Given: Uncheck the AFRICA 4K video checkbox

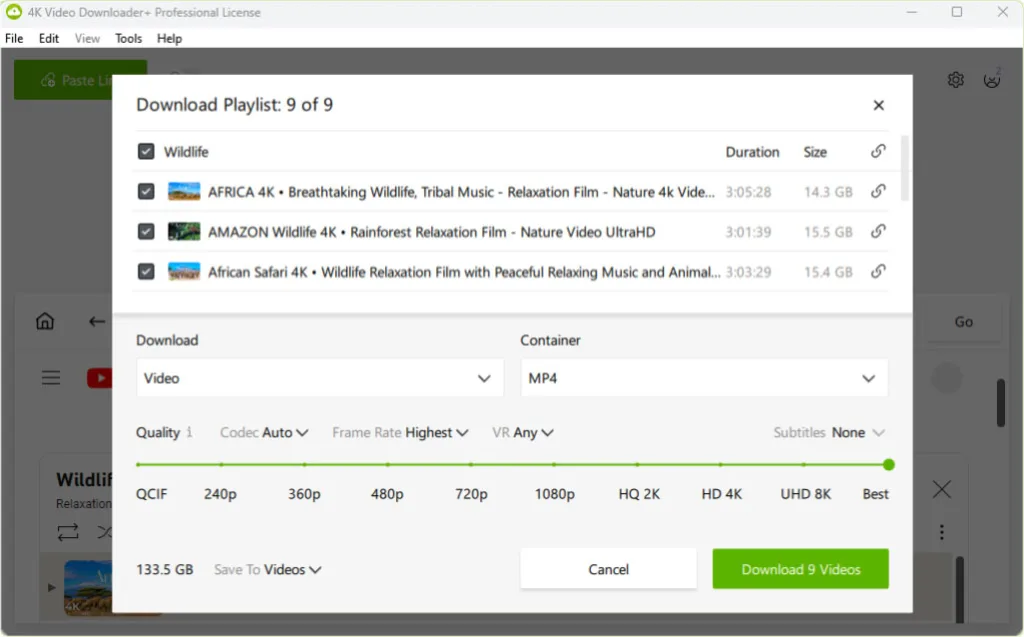Looking at the screenshot, I should [x=146, y=191].
